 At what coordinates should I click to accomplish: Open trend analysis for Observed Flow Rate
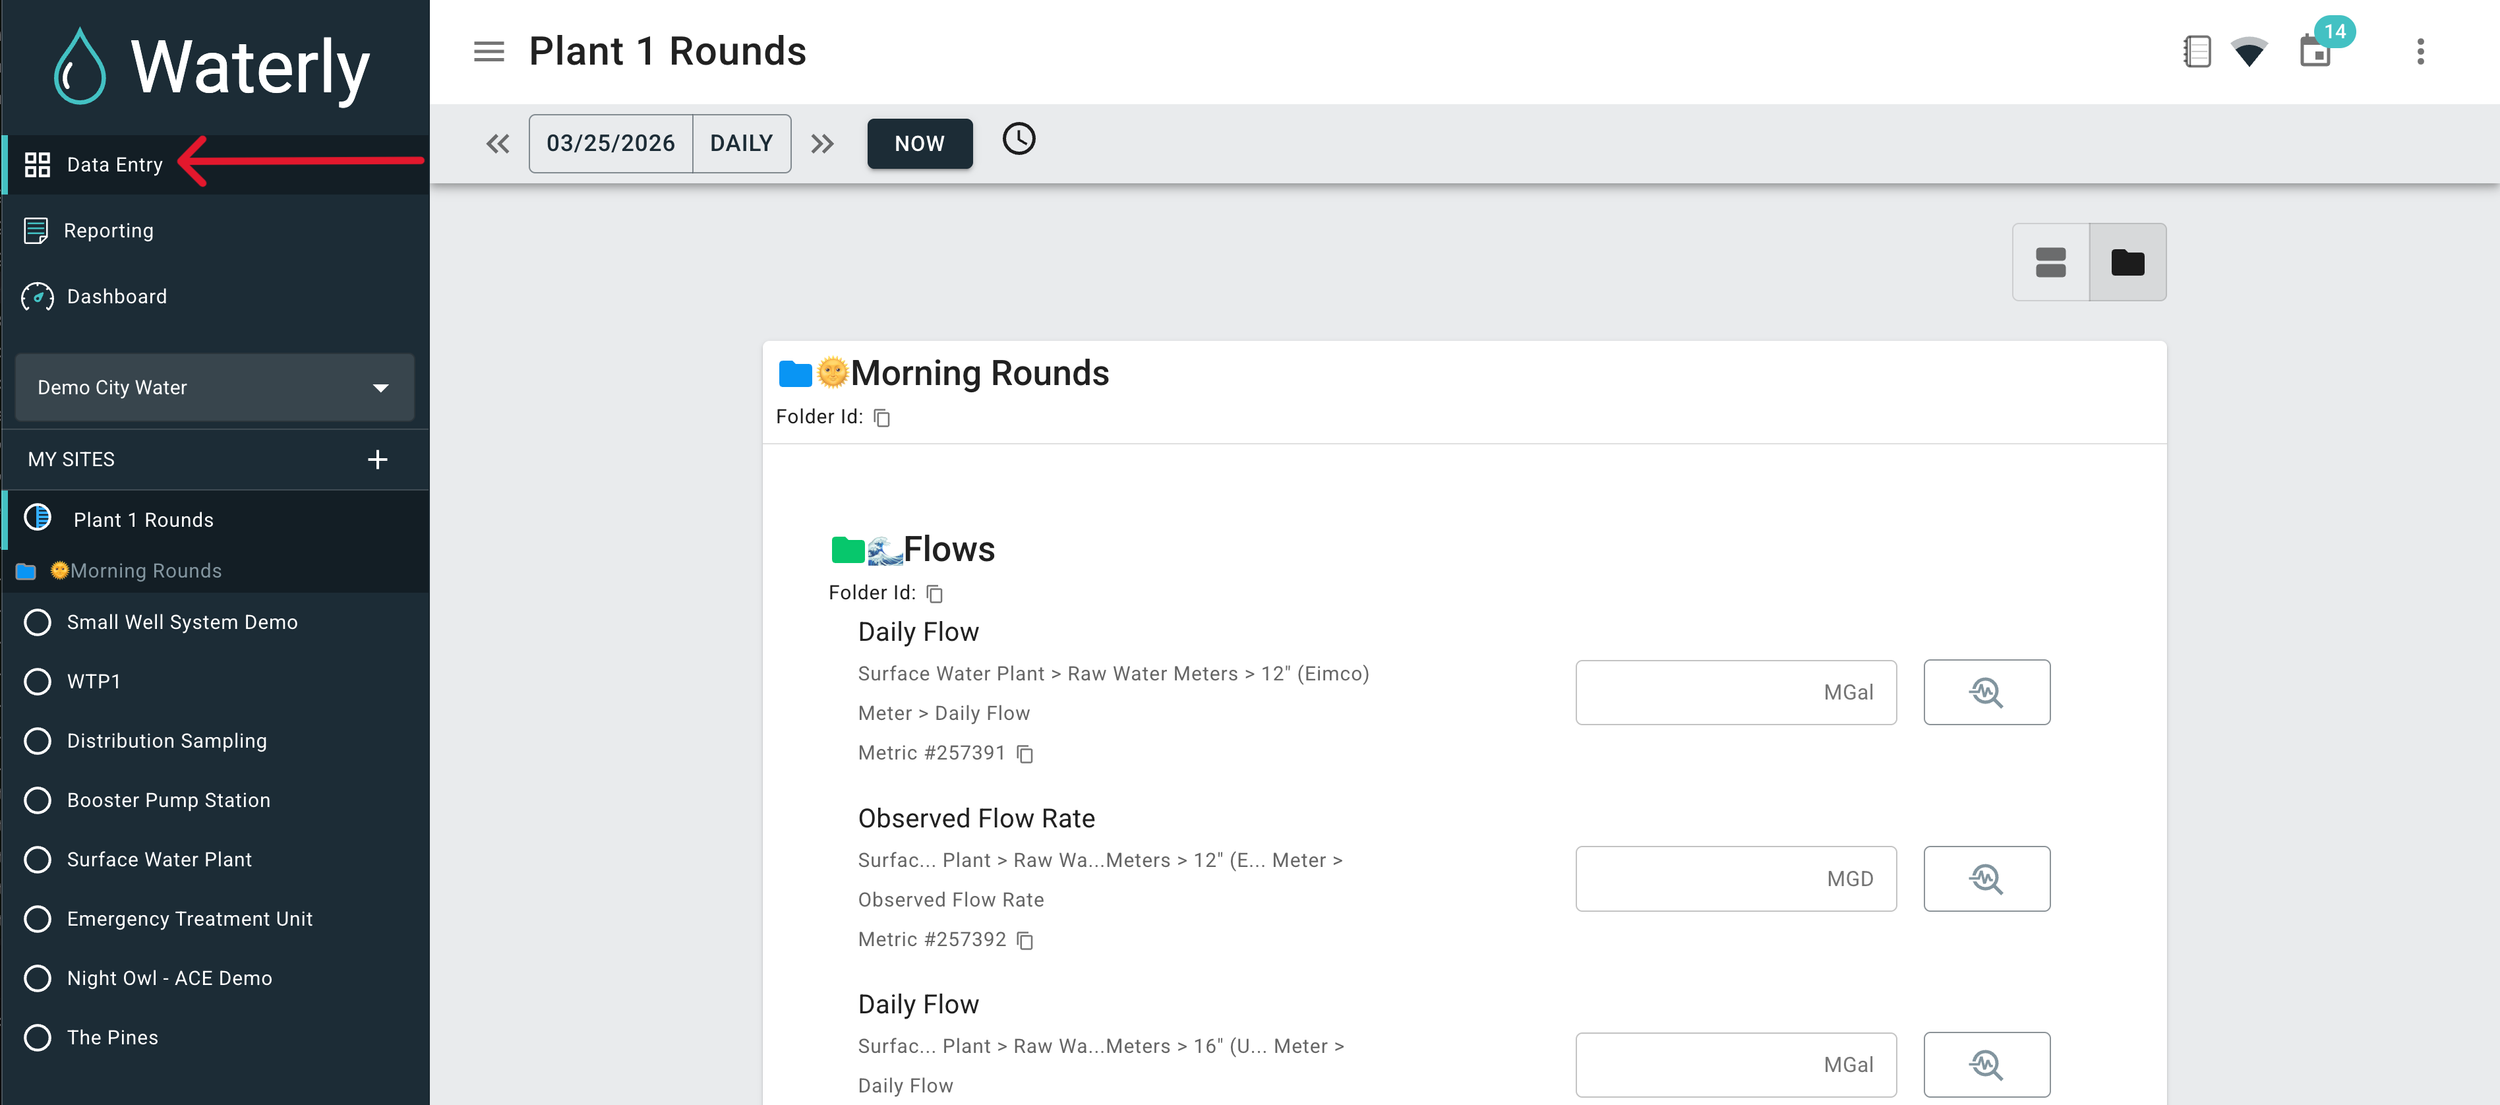(1986, 879)
